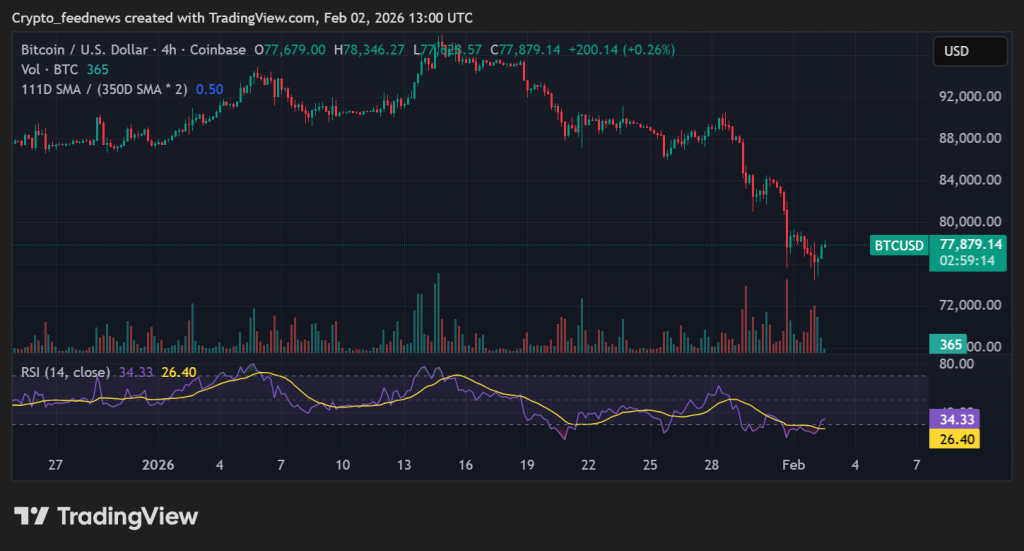Click the +200.14 (+0.26%) change value
The height and width of the screenshot is (551, 1024).
(622, 50)
